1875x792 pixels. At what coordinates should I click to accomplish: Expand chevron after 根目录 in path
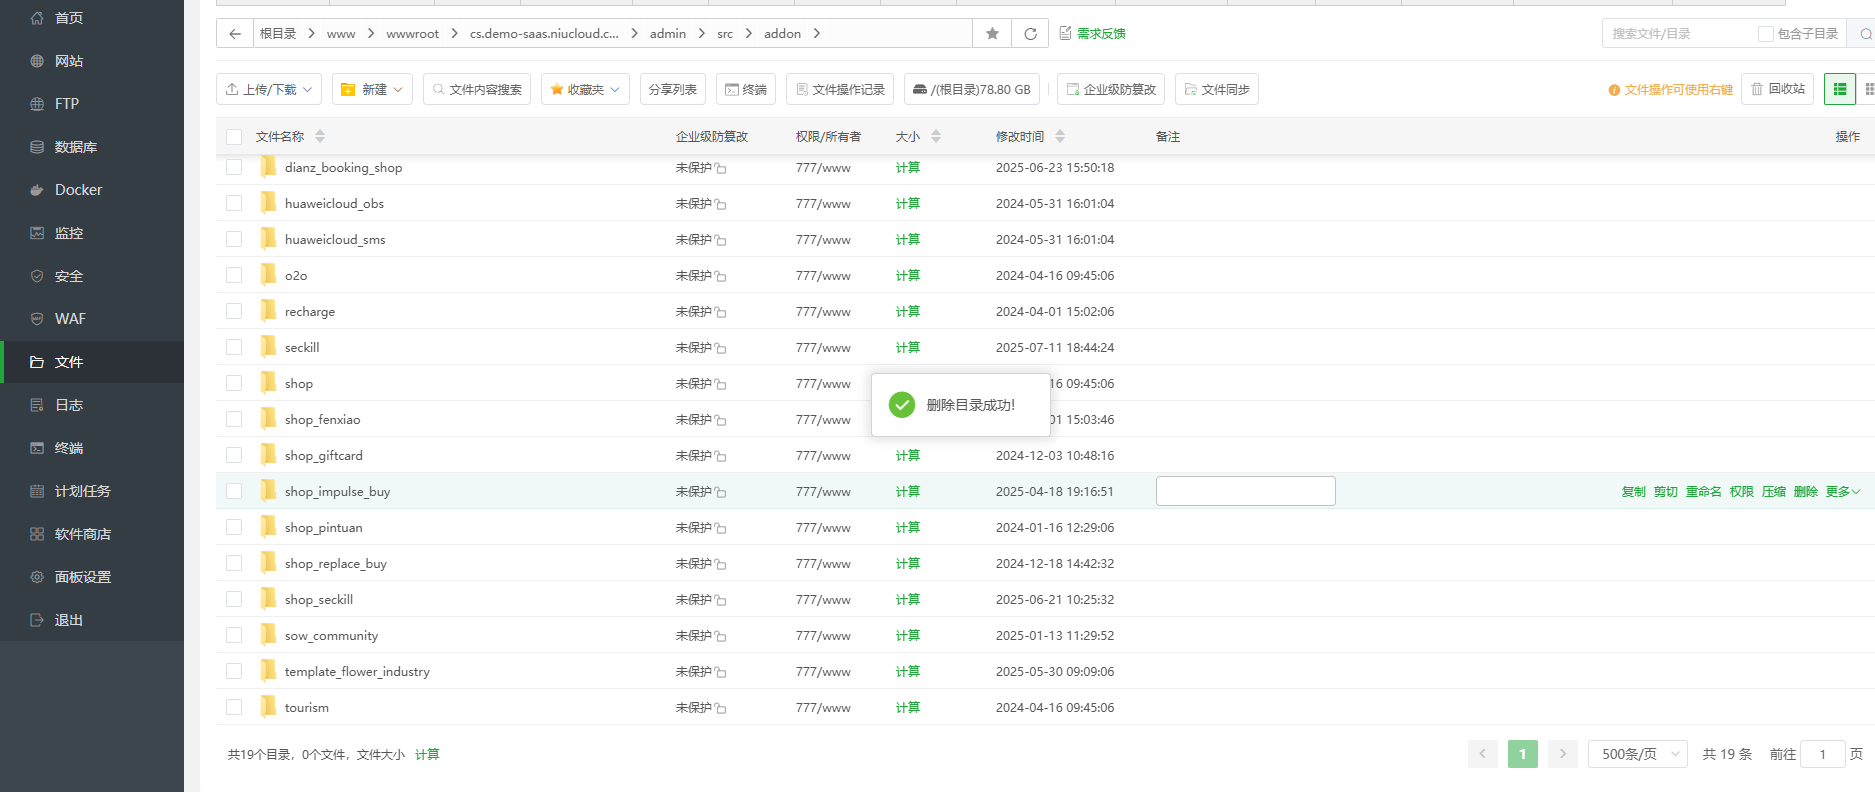[x=311, y=34]
